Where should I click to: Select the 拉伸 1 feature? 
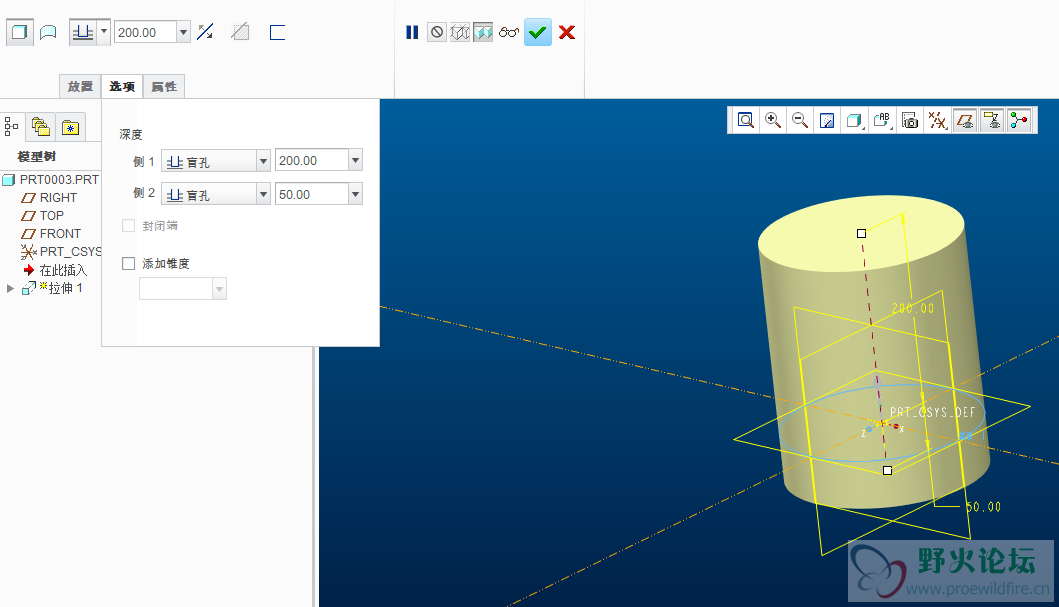coord(53,288)
